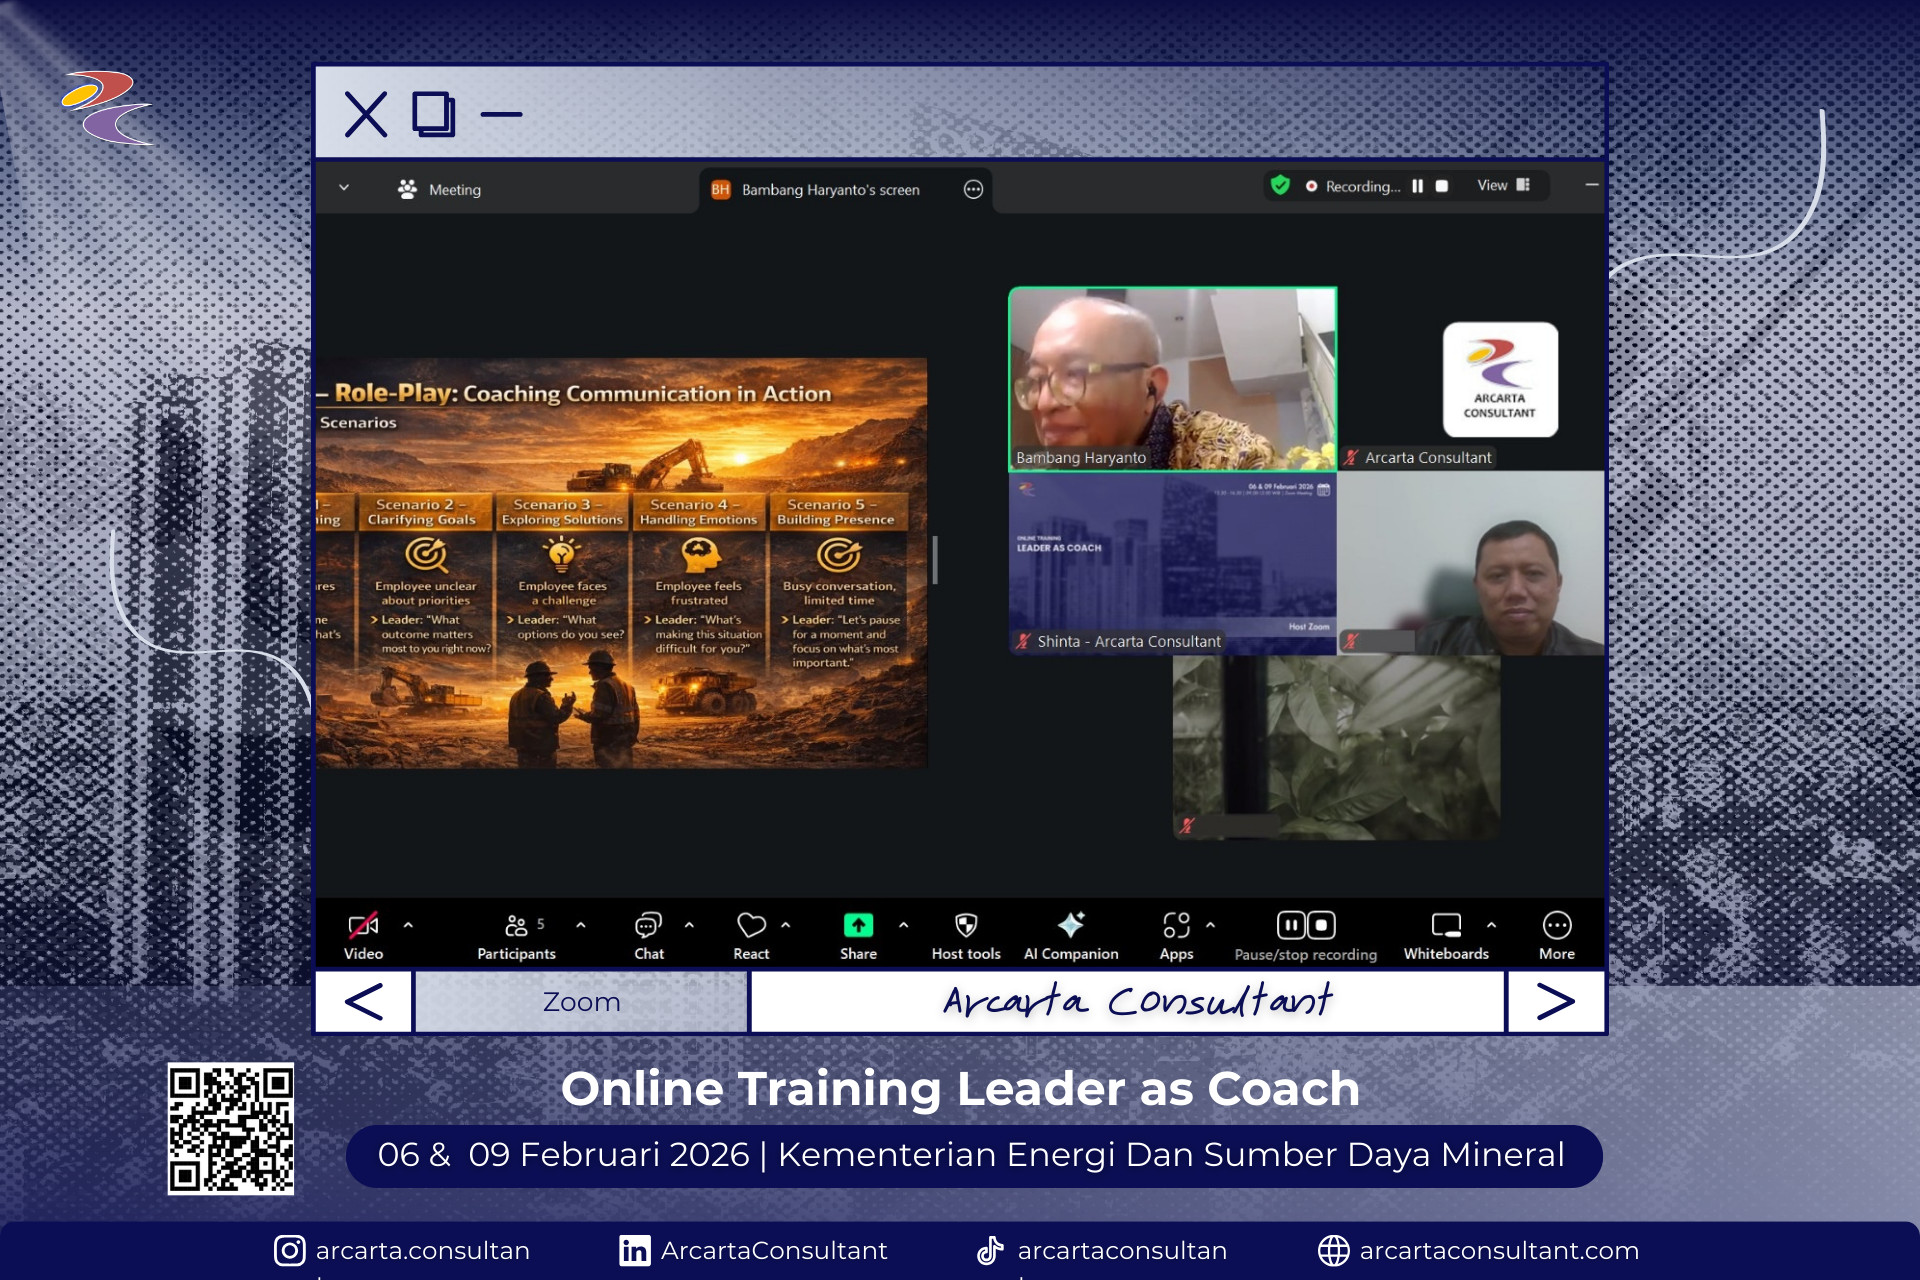Image resolution: width=1920 pixels, height=1280 pixels.
Task: Select the Bambang Haryanto's screen tab
Action: click(830, 190)
